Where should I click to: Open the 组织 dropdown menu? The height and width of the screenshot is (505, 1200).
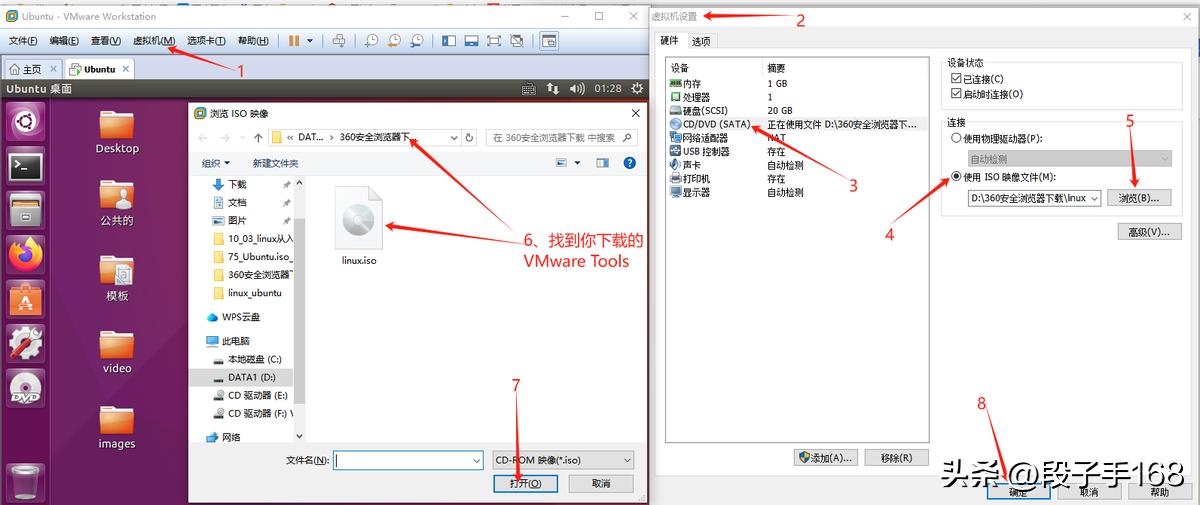215,163
